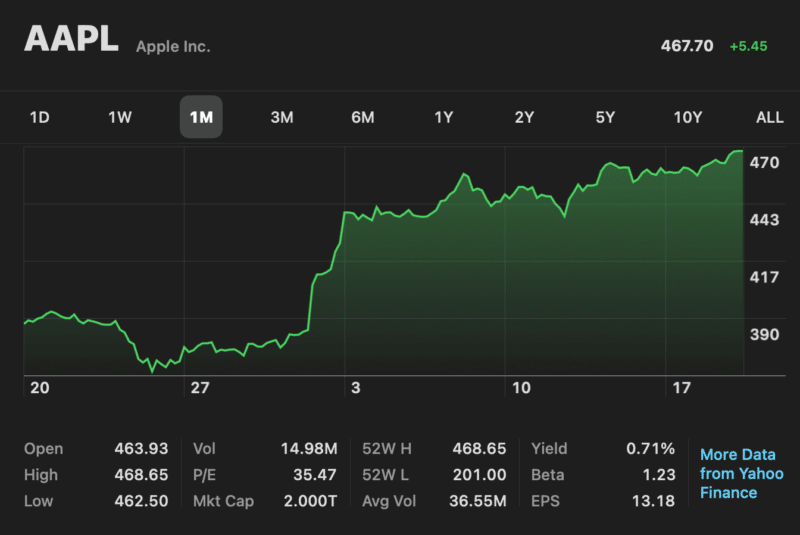Image resolution: width=800 pixels, height=535 pixels.
Task: Click the date label 20 on x-axis
Action: click(x=40, y=388)
